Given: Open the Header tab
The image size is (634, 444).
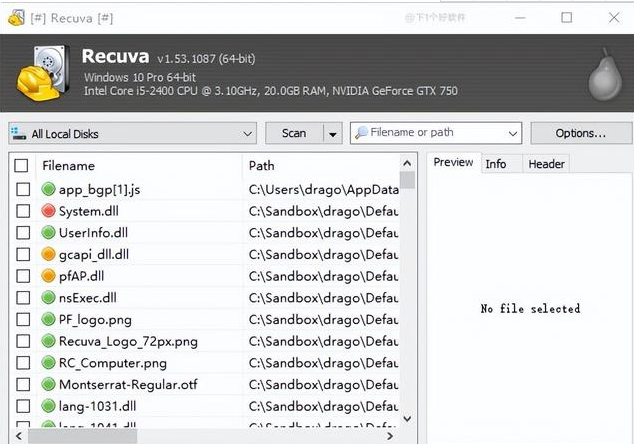Looking at the screenshot, I should point(546,164).
